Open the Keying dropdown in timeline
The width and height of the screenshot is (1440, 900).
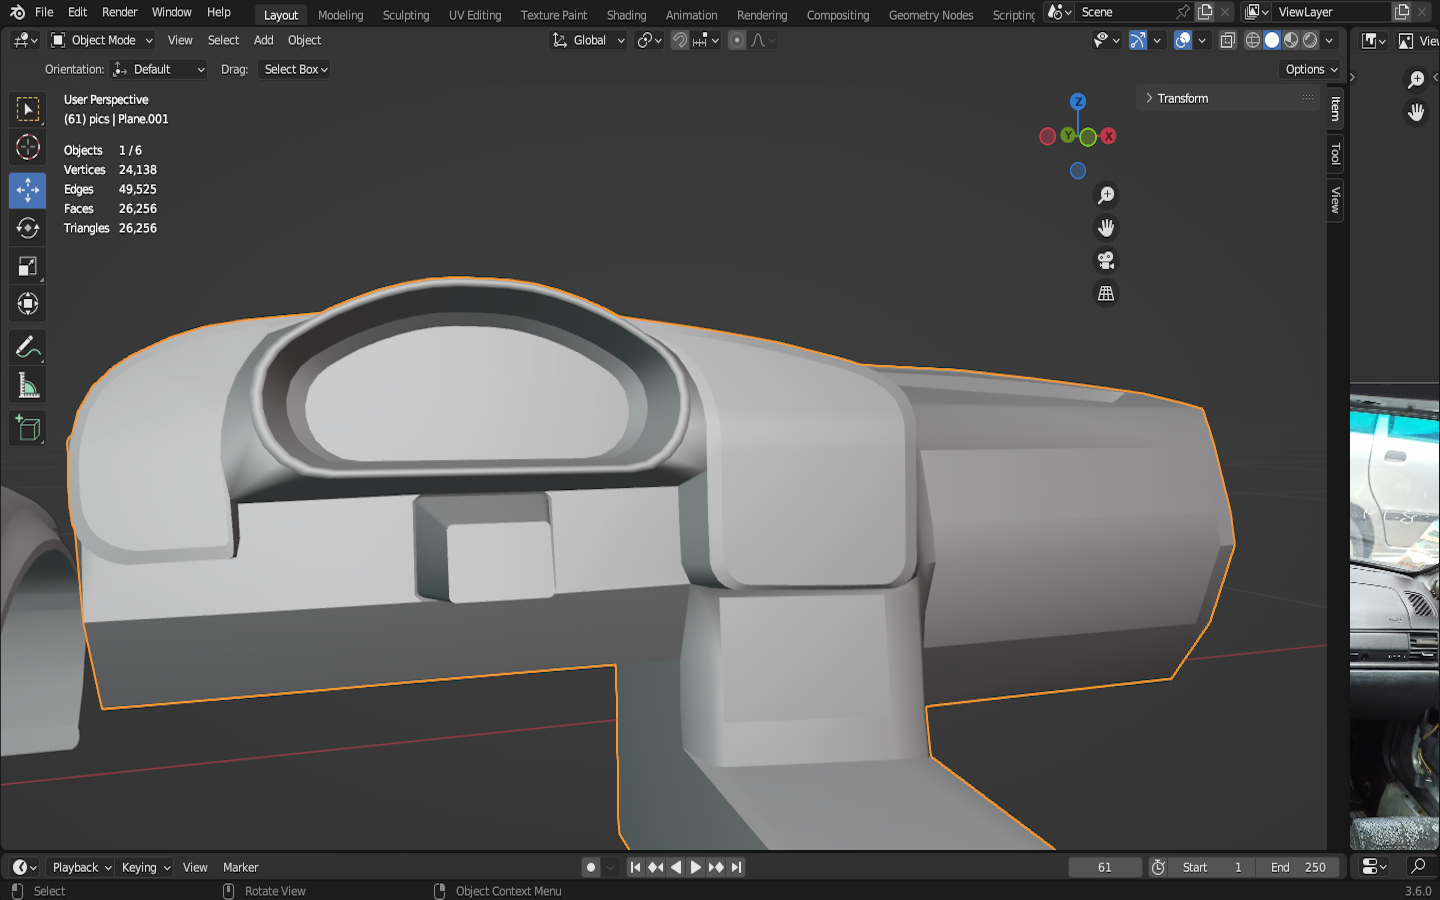146,867
